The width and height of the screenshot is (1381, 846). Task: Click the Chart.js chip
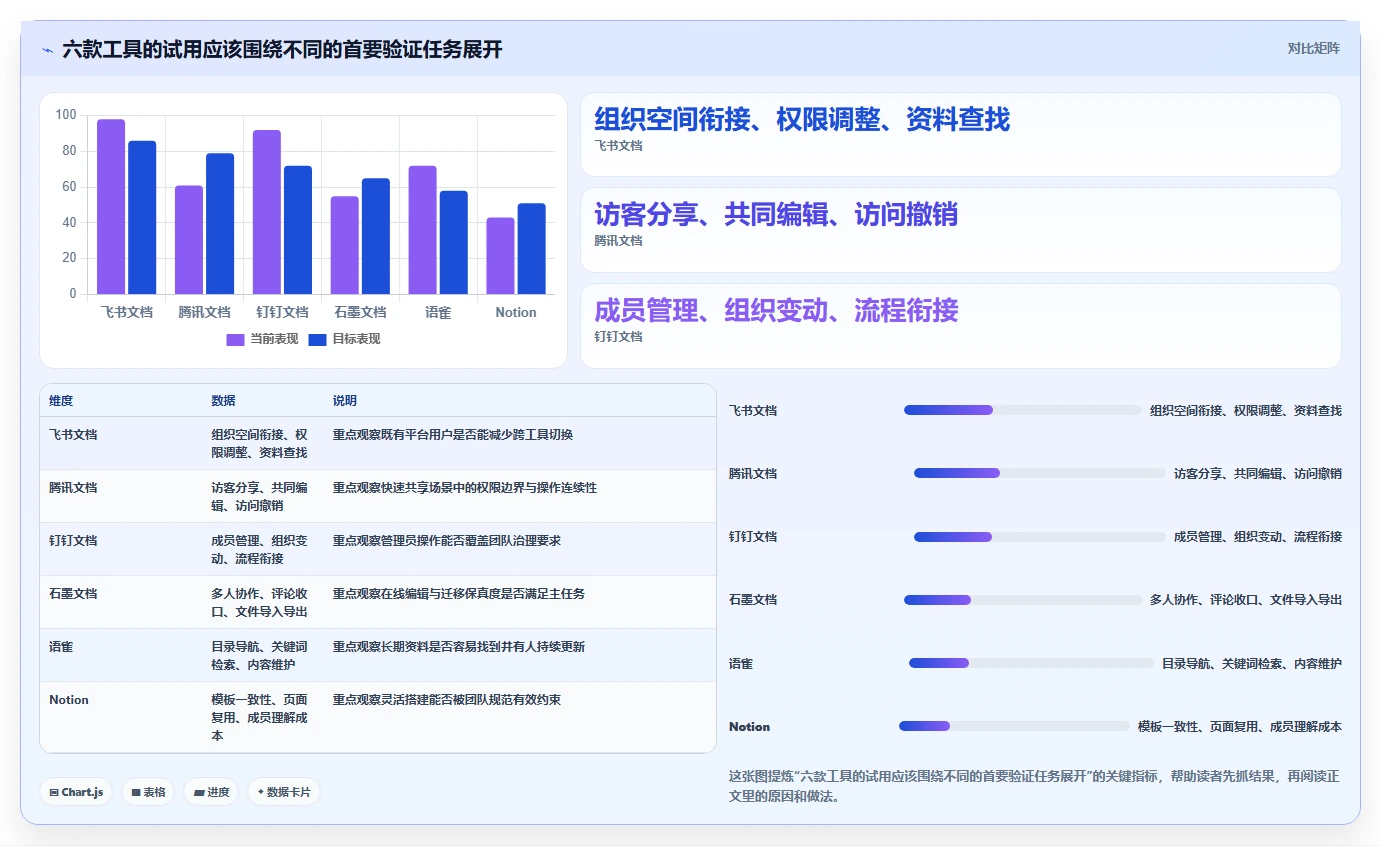(77, 792)
